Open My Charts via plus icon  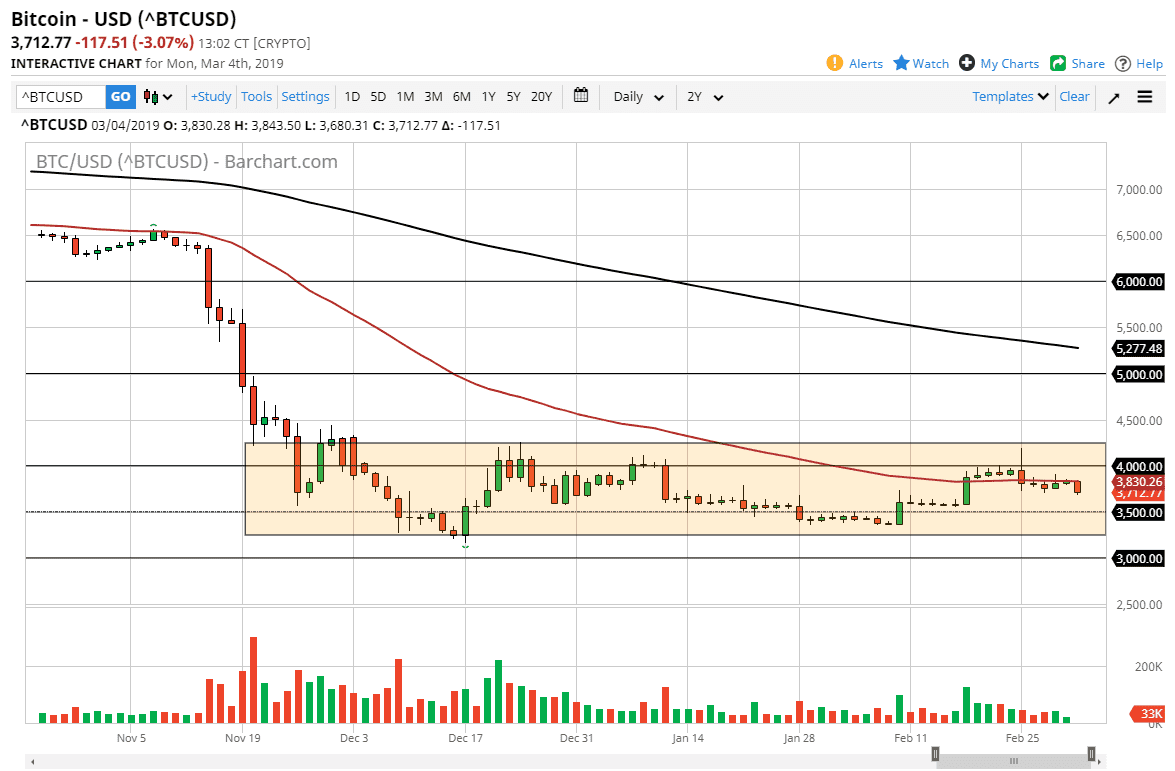coord(967,63)
